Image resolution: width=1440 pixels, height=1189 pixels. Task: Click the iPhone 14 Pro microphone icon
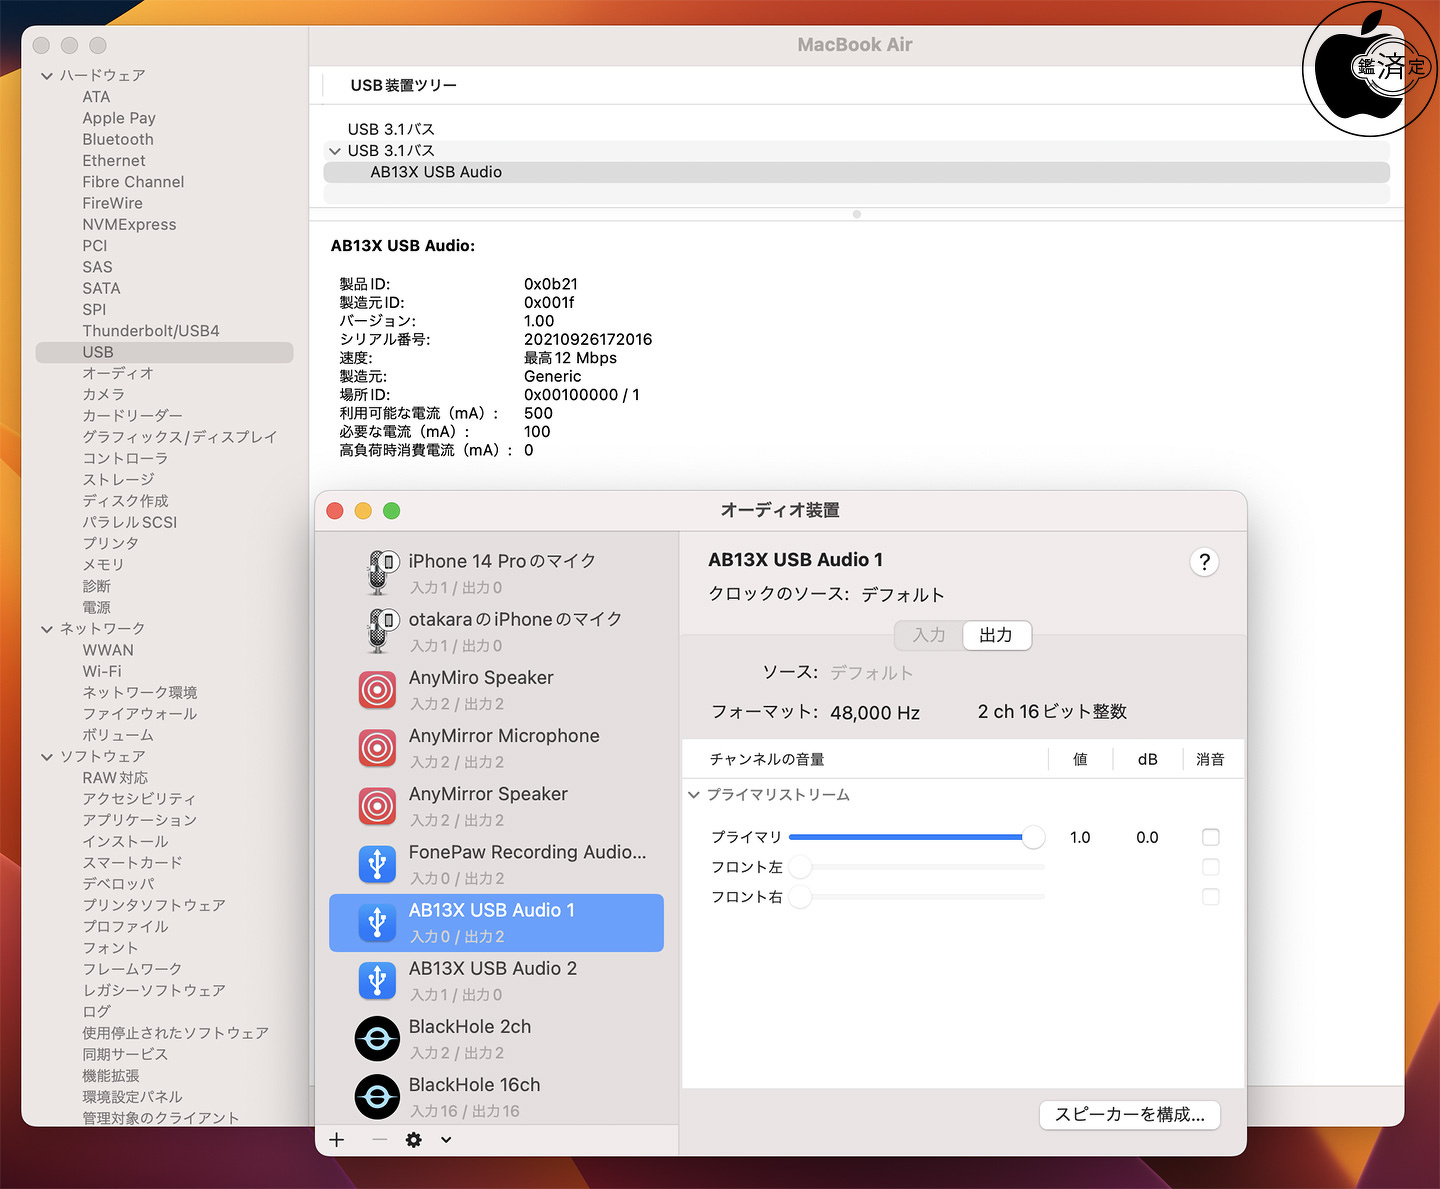tap(378, 573)
